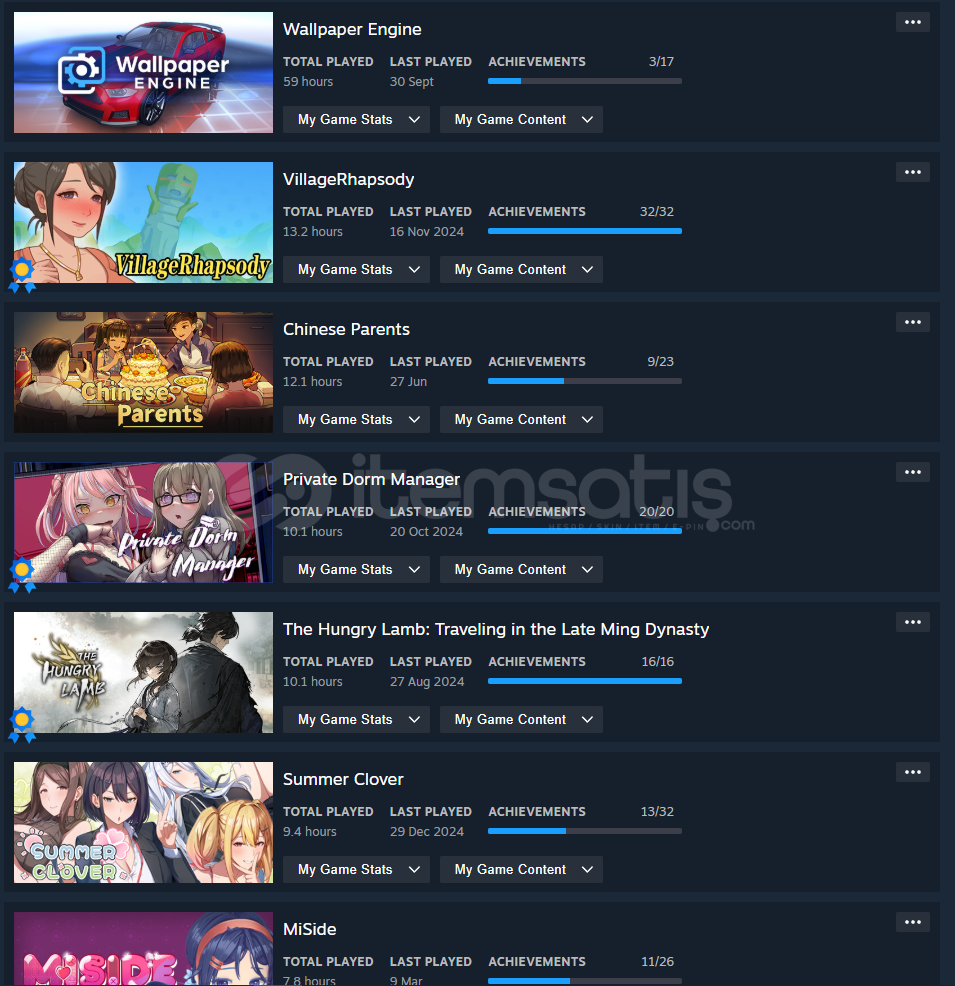Image resolution: width=955 pixels, height=986 pixels.
Task: Click the MiSide game banner image
Action: 143,949
